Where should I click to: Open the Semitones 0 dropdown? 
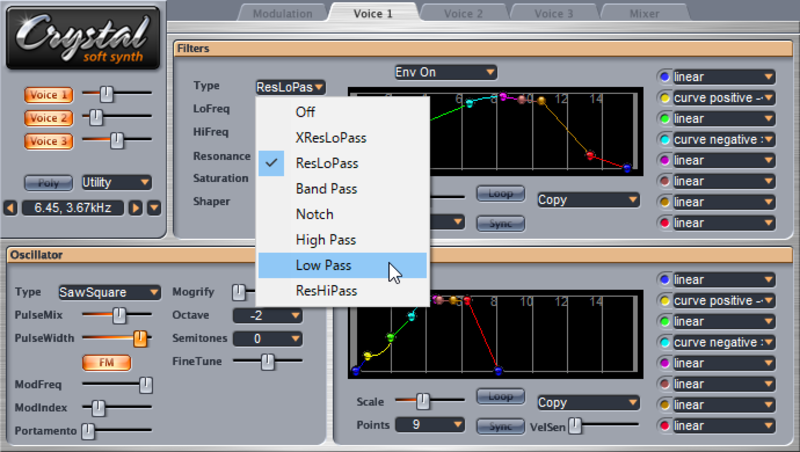point(267,339)
